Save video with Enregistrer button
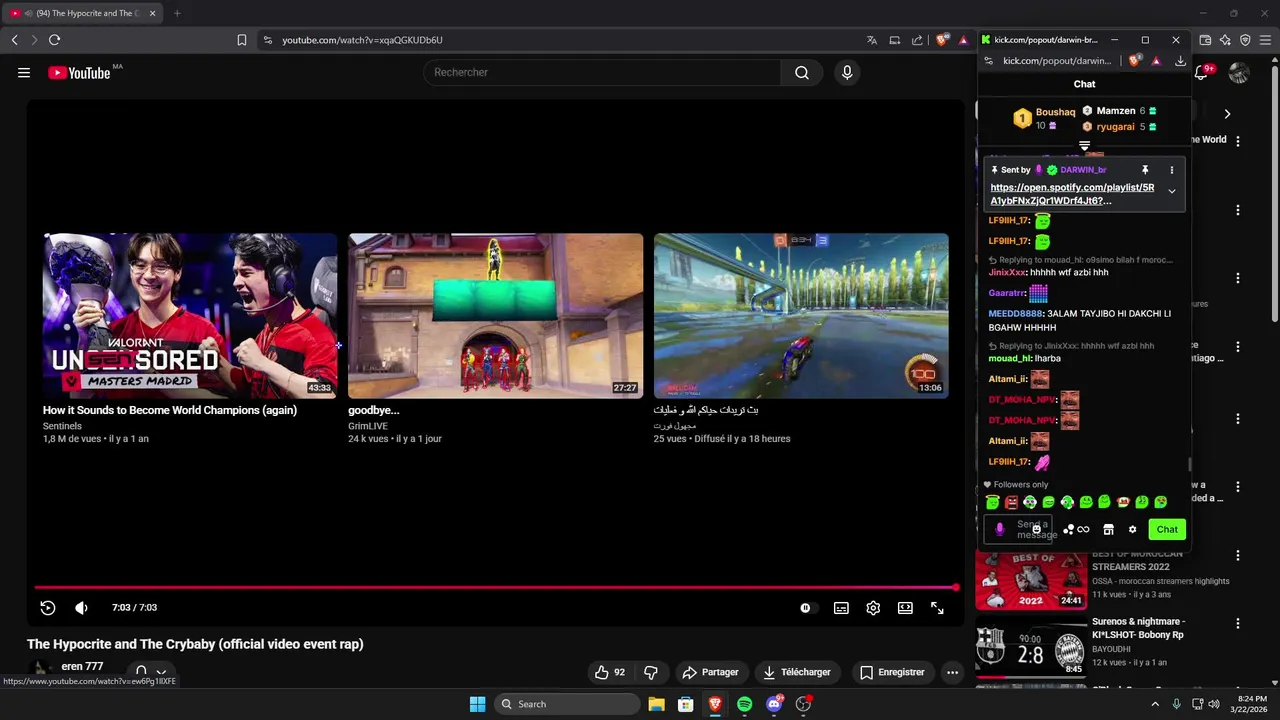This screenshot has width=1280, height=720. coord(893,672)
